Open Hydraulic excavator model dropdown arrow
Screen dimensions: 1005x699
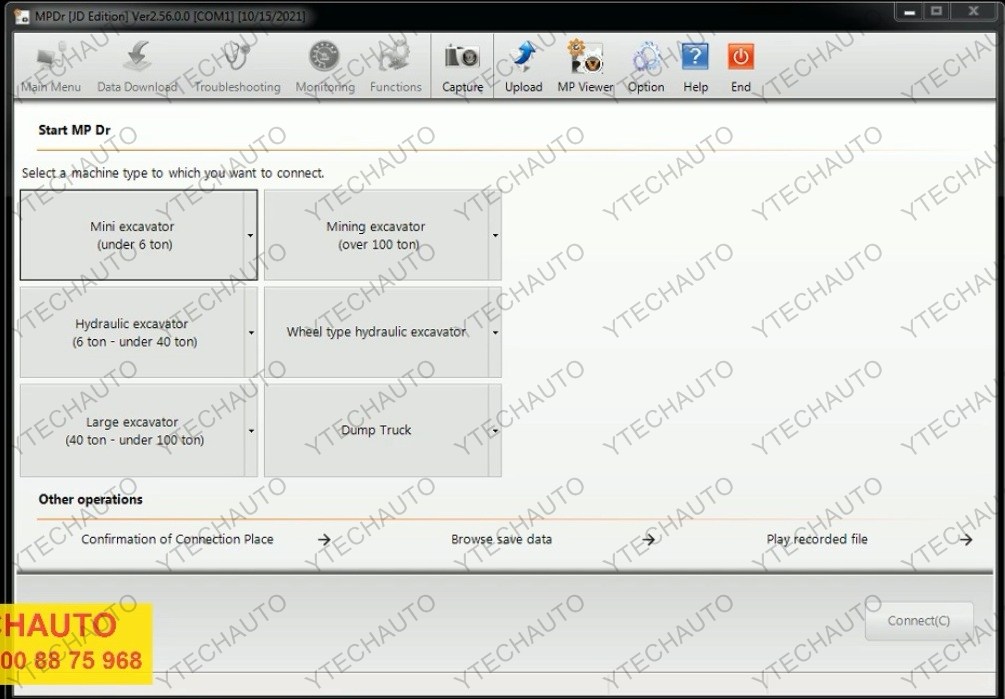click(250, 333)
